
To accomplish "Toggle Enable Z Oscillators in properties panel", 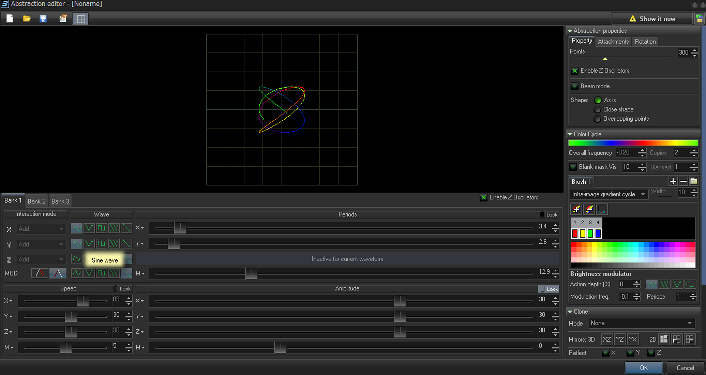I will [575, 71].
